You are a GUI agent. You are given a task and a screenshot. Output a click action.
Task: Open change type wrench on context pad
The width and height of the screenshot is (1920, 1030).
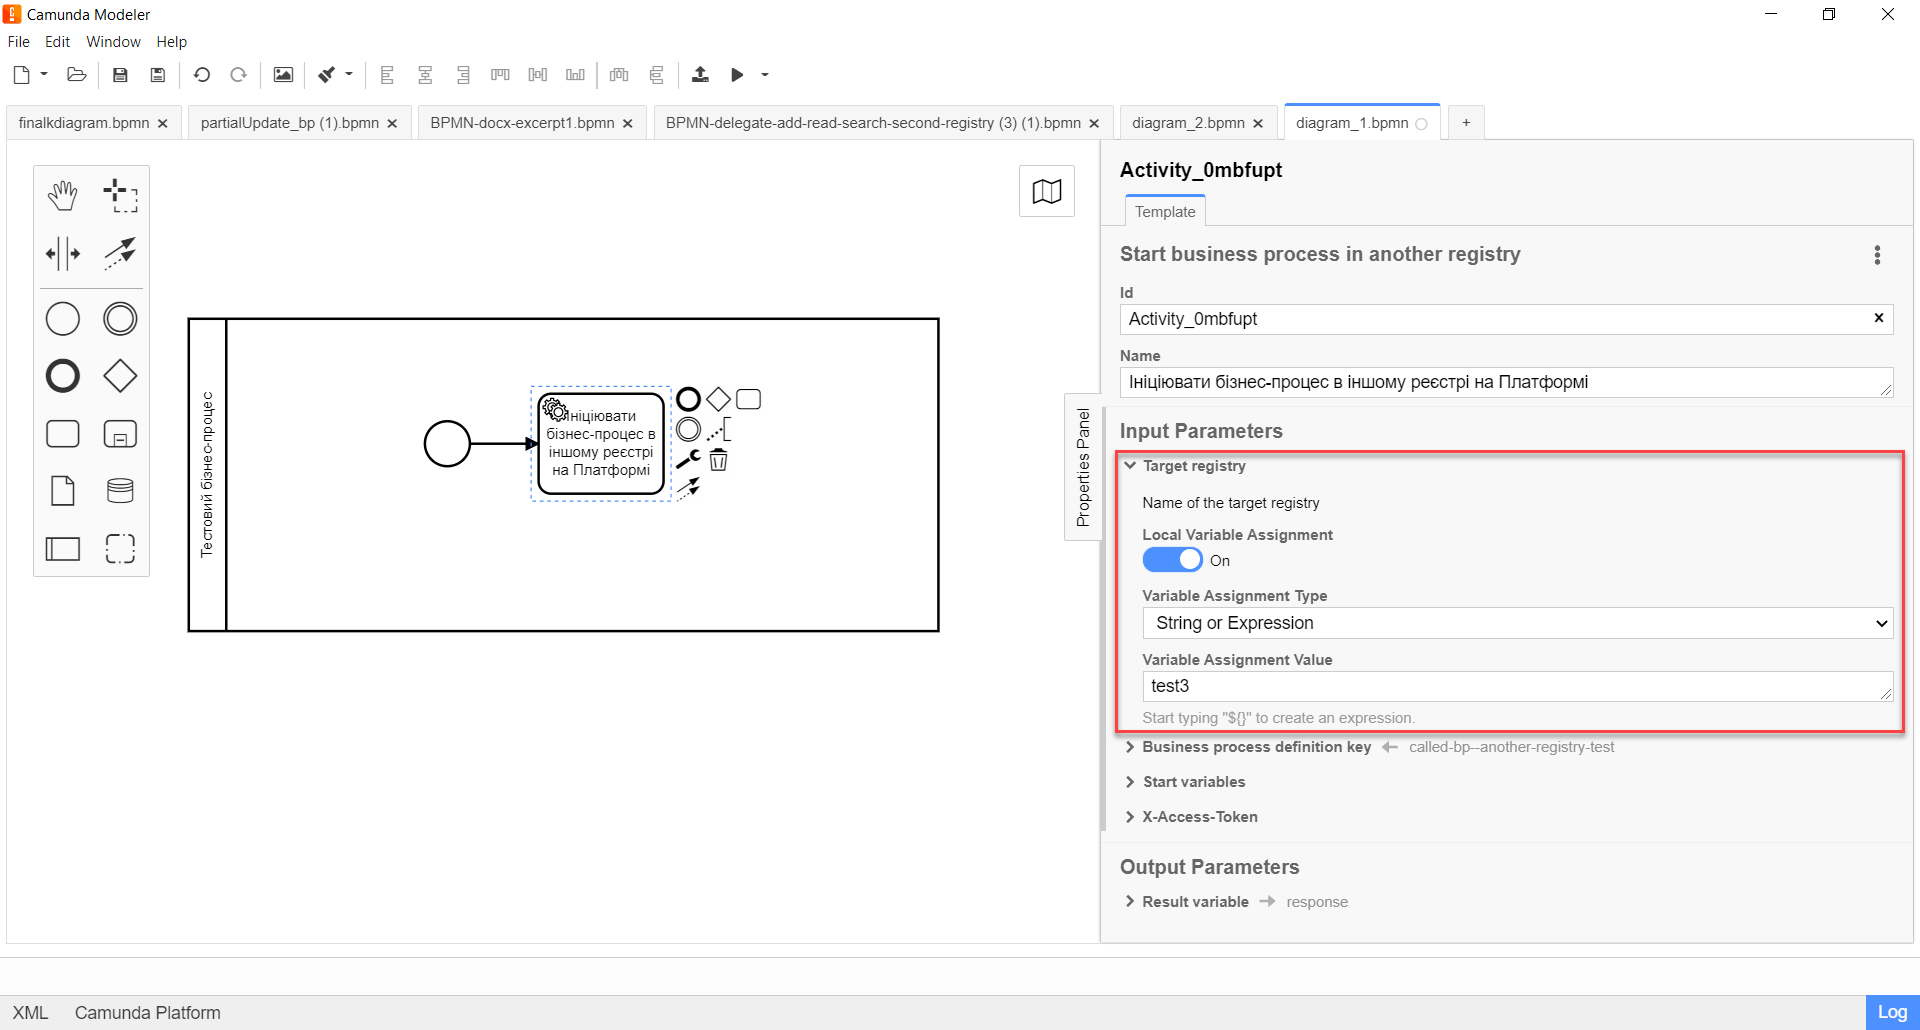688,460
